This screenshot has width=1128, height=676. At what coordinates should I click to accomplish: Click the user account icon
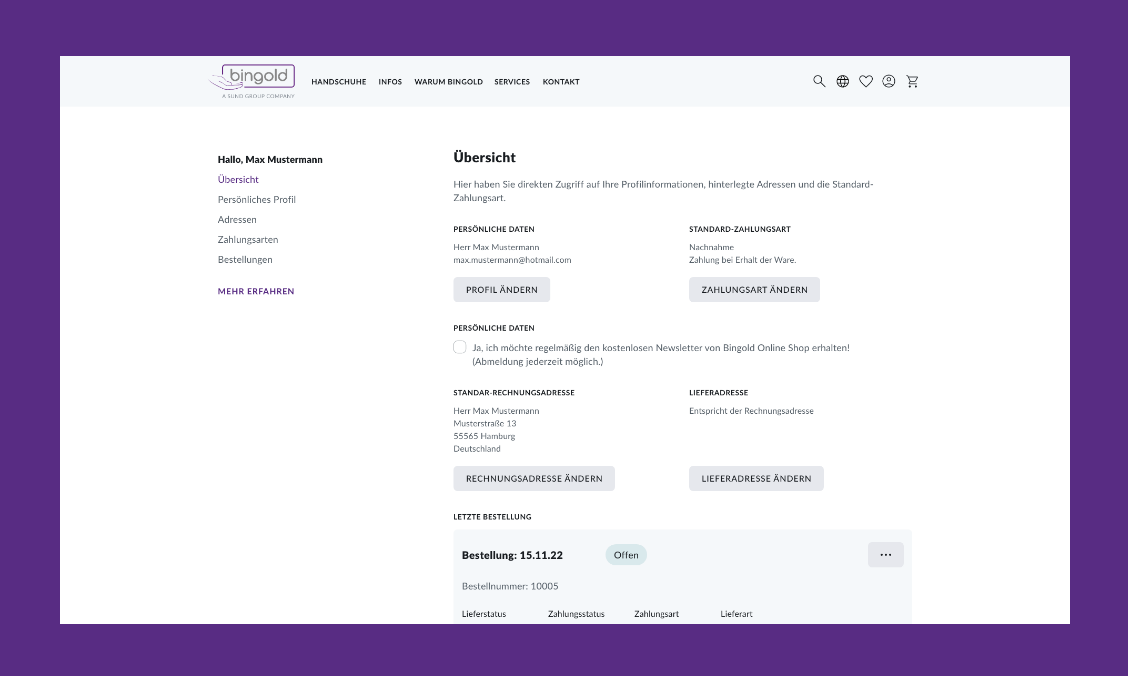889,82
